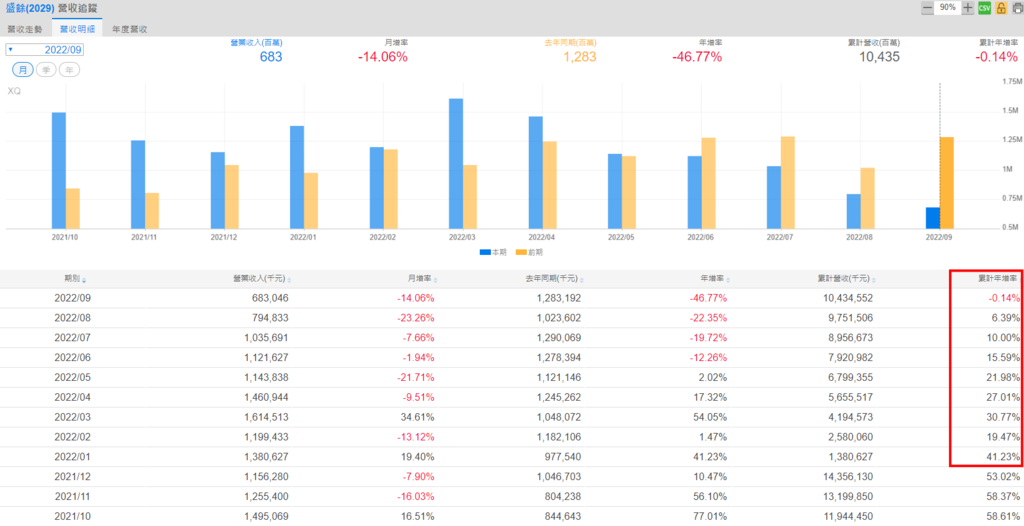
Task: Sort by 去年同期(千元) column arrows
Action: tap(581, 280)
